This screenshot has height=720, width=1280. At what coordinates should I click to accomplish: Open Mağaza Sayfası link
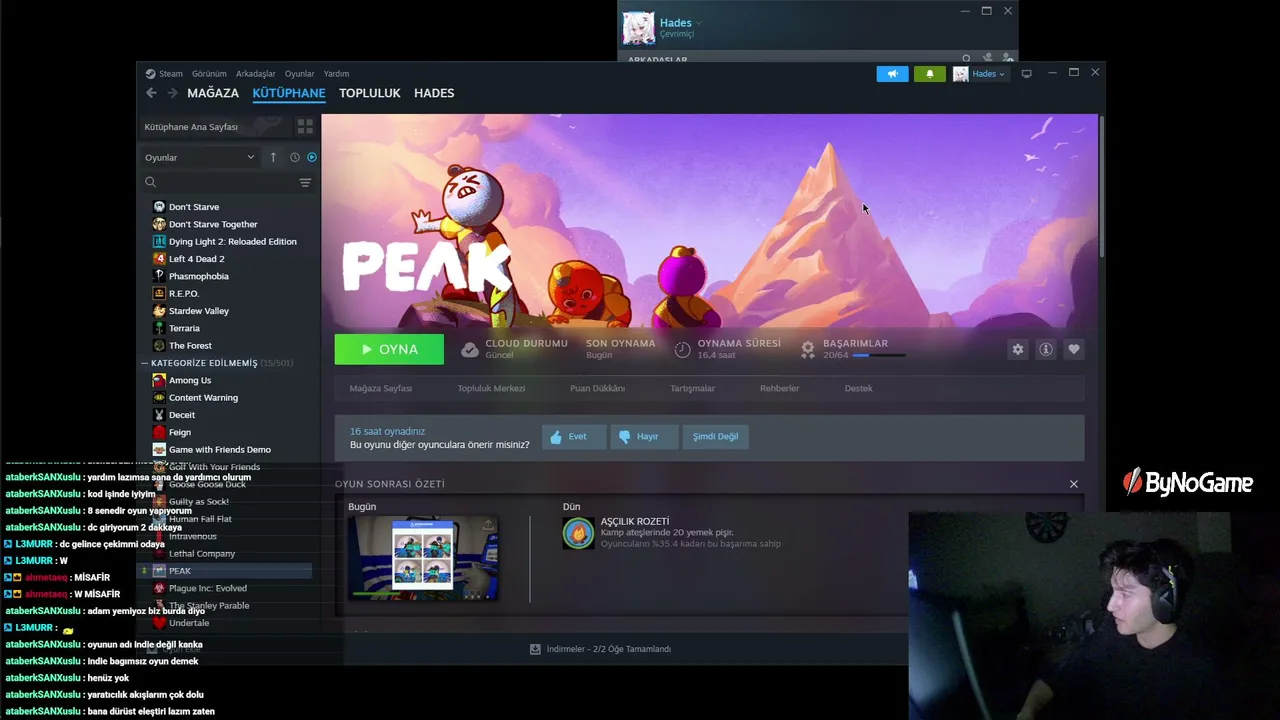(381, 388)
